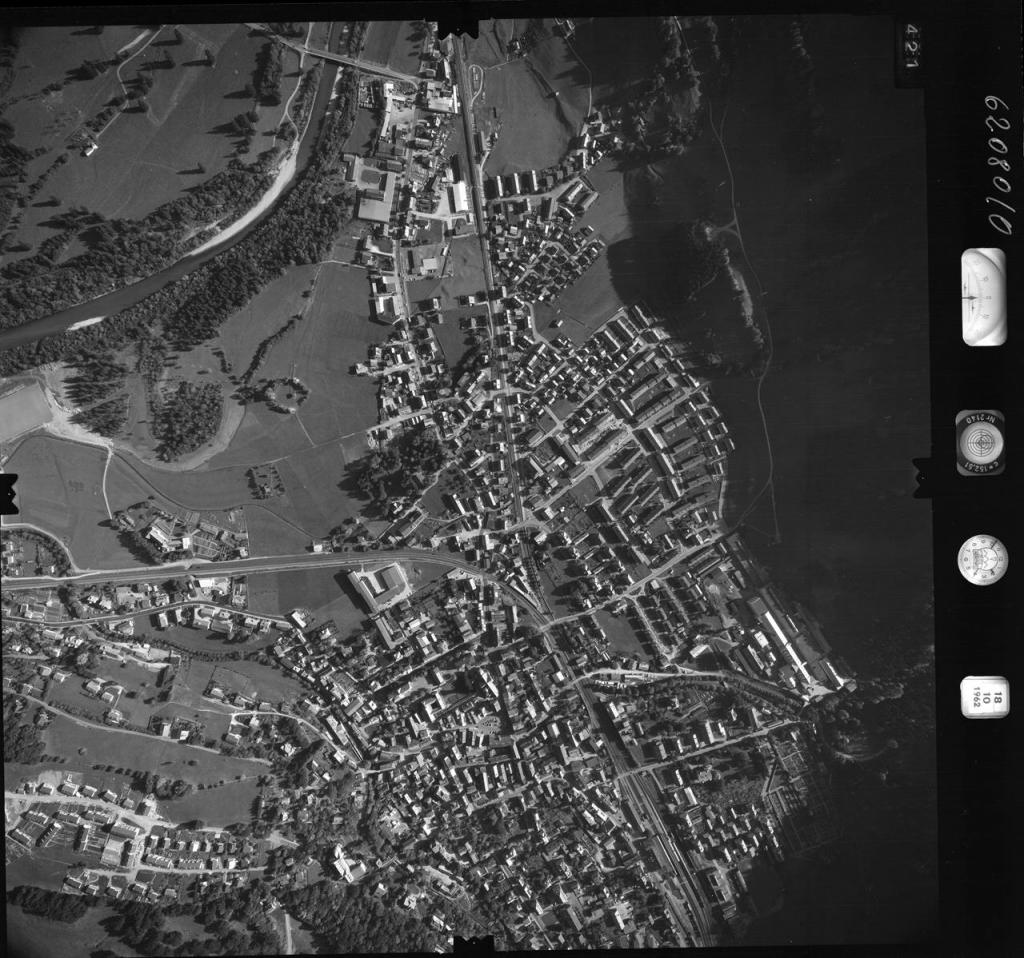Viewport: 1024px width, 958px height.
Task: Click the circular bubble level instrument
Action: pos(980,441)
